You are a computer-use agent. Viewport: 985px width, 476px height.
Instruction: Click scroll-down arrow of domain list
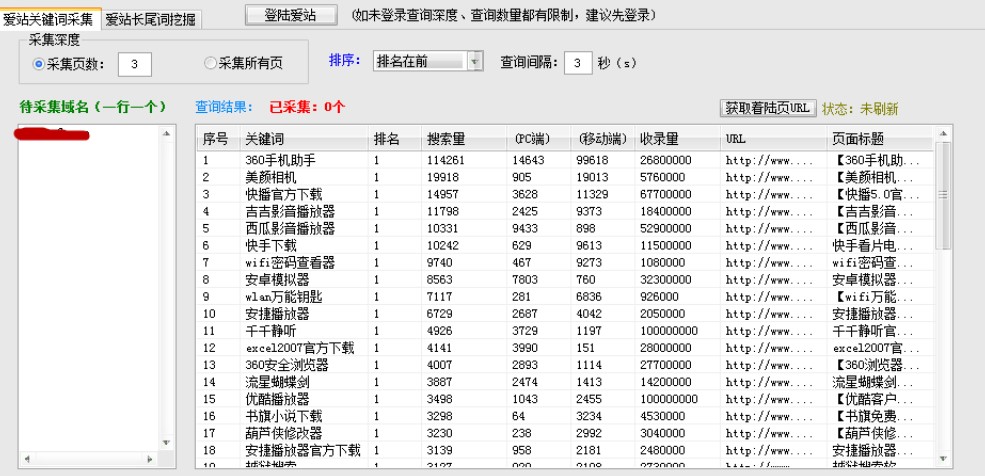click(x=166, y=443)
